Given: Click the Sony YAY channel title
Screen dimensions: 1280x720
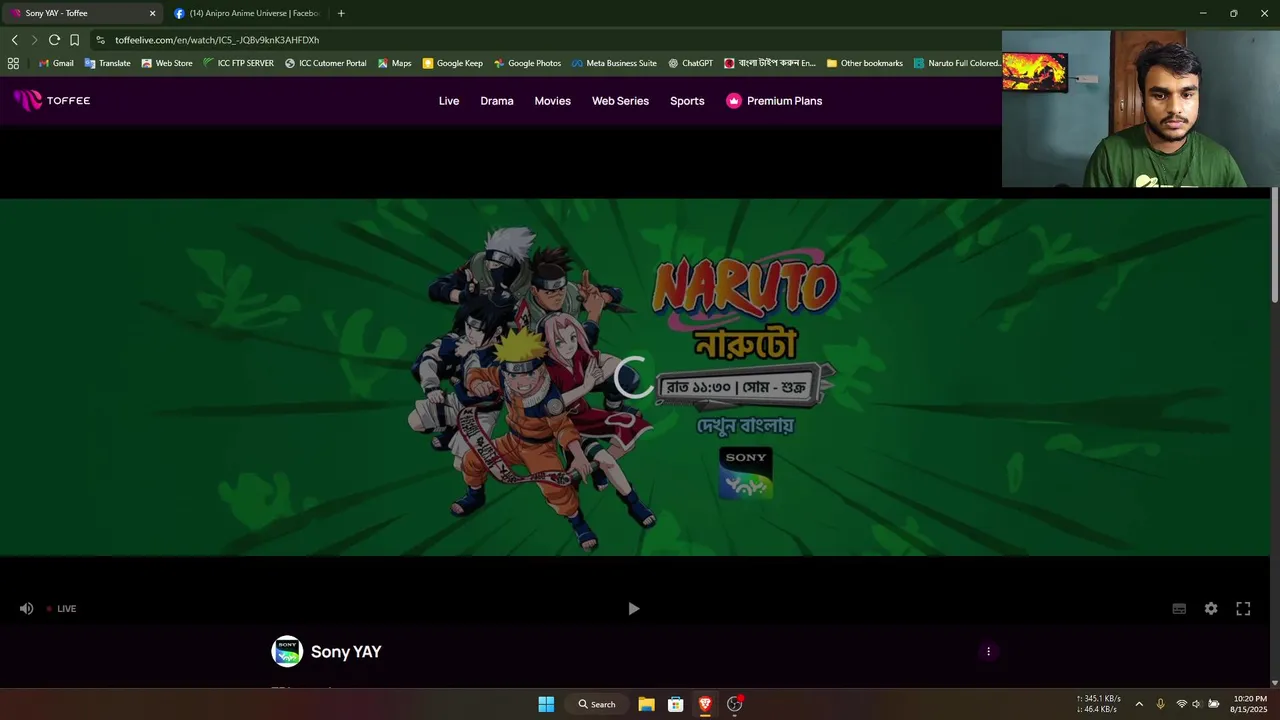Looking at the screenshot, I should click(346, 651).
